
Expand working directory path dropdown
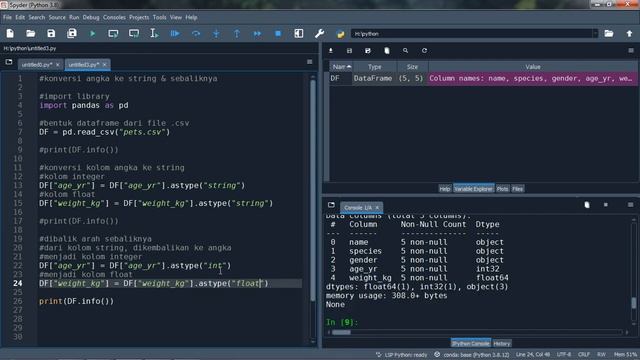coord(595,33)
